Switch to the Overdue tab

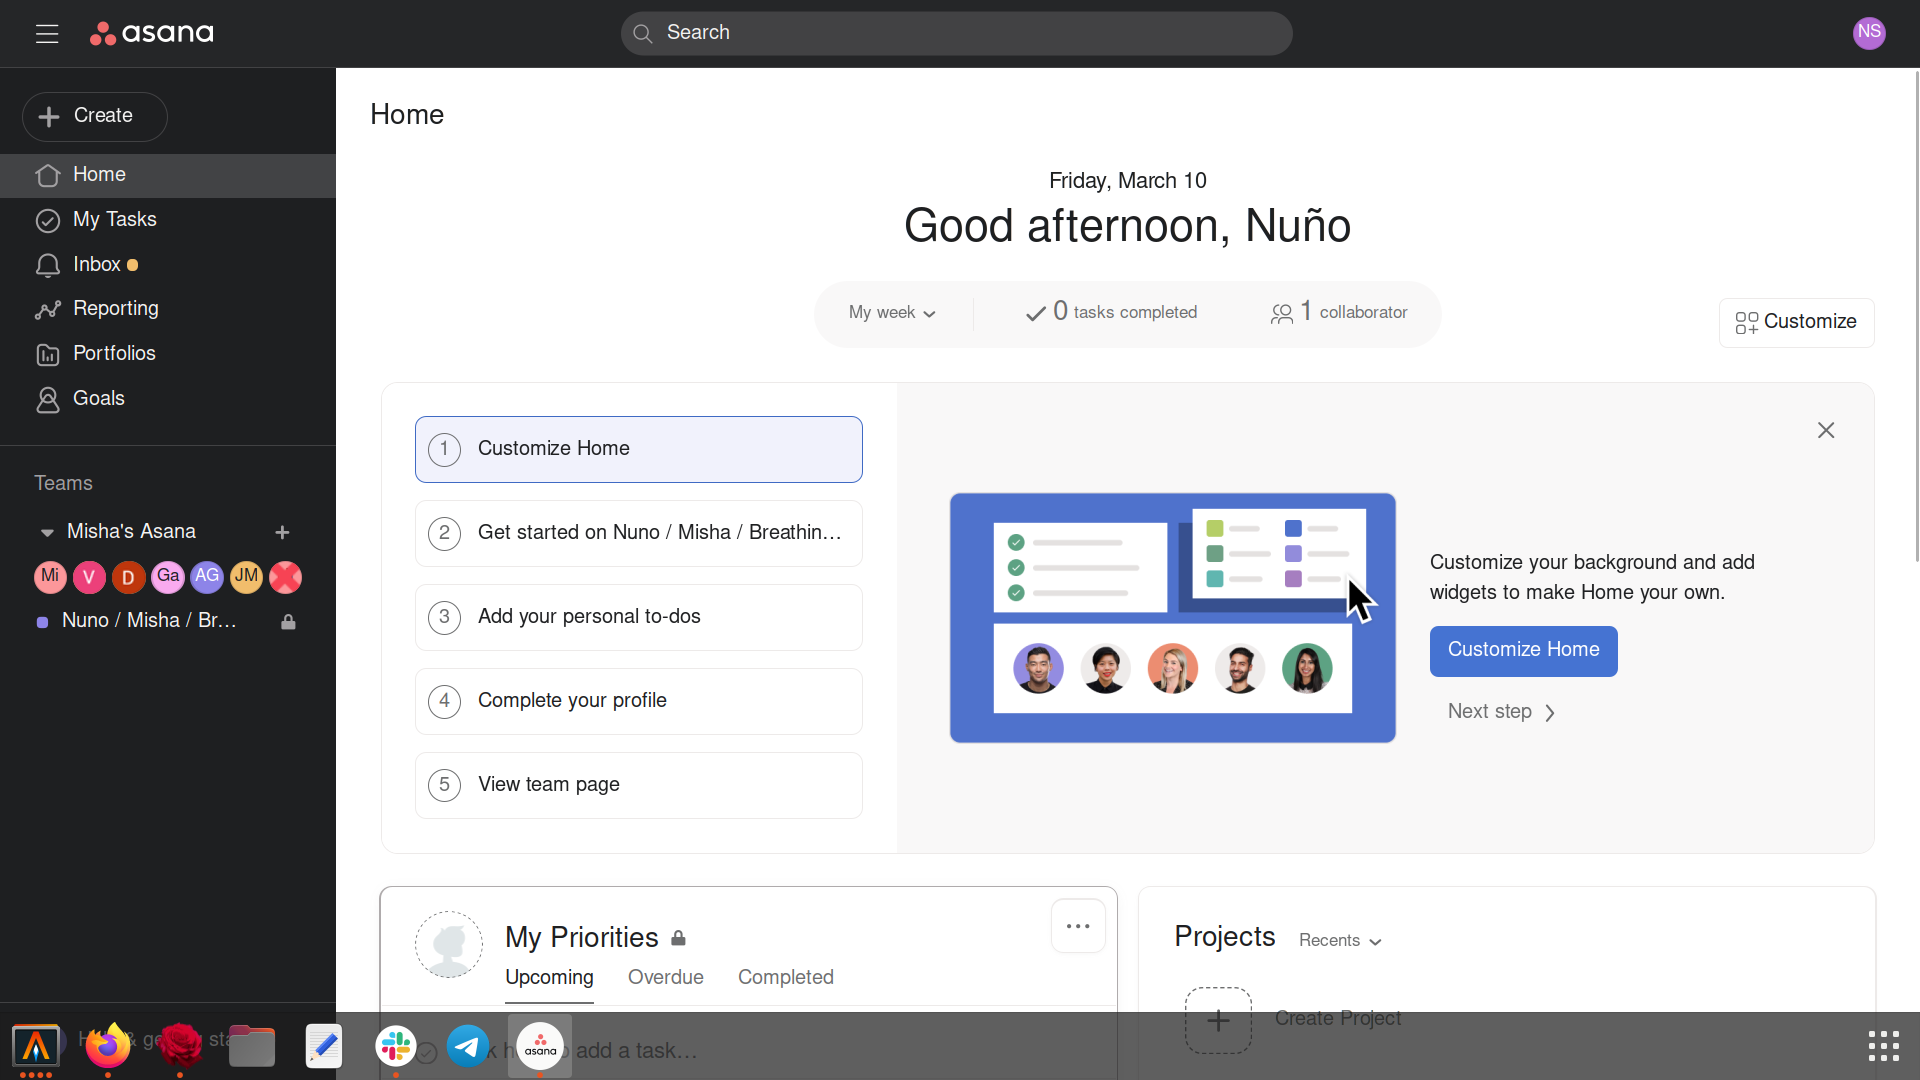pyautogui.click(x=665, y=977)
